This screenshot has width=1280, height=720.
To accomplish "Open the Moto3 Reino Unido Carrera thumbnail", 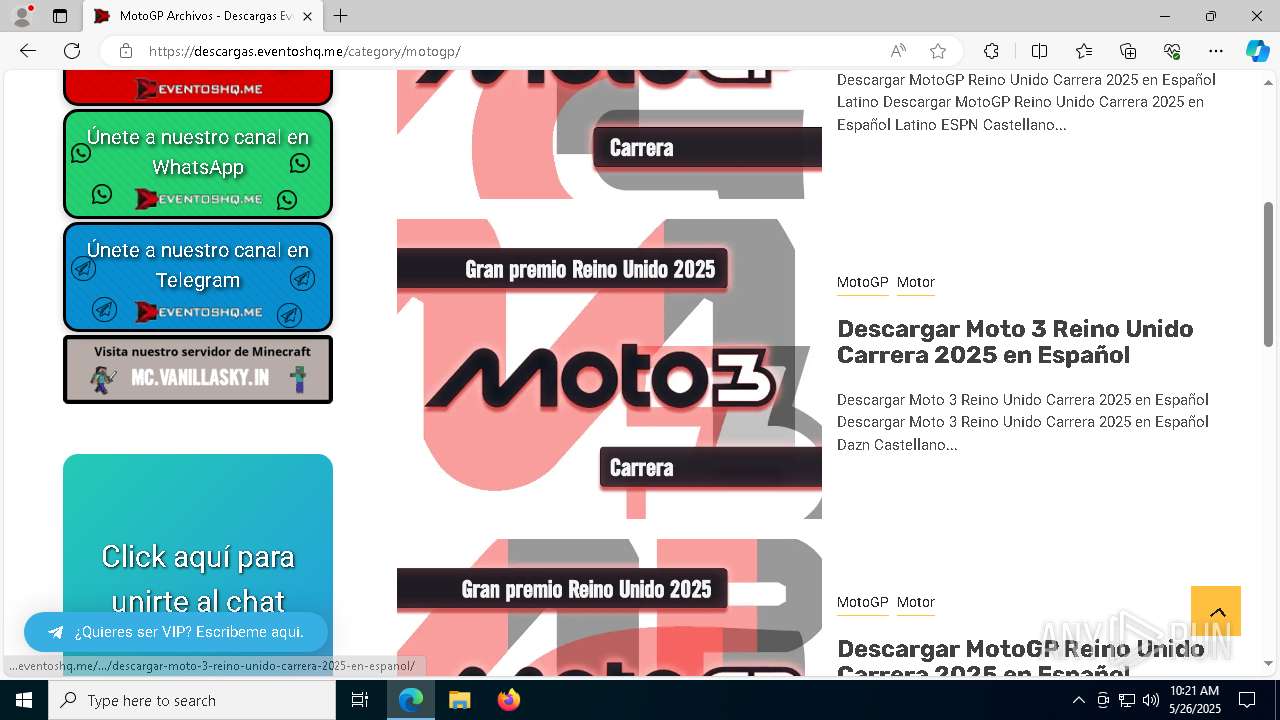I will [609, 369].
